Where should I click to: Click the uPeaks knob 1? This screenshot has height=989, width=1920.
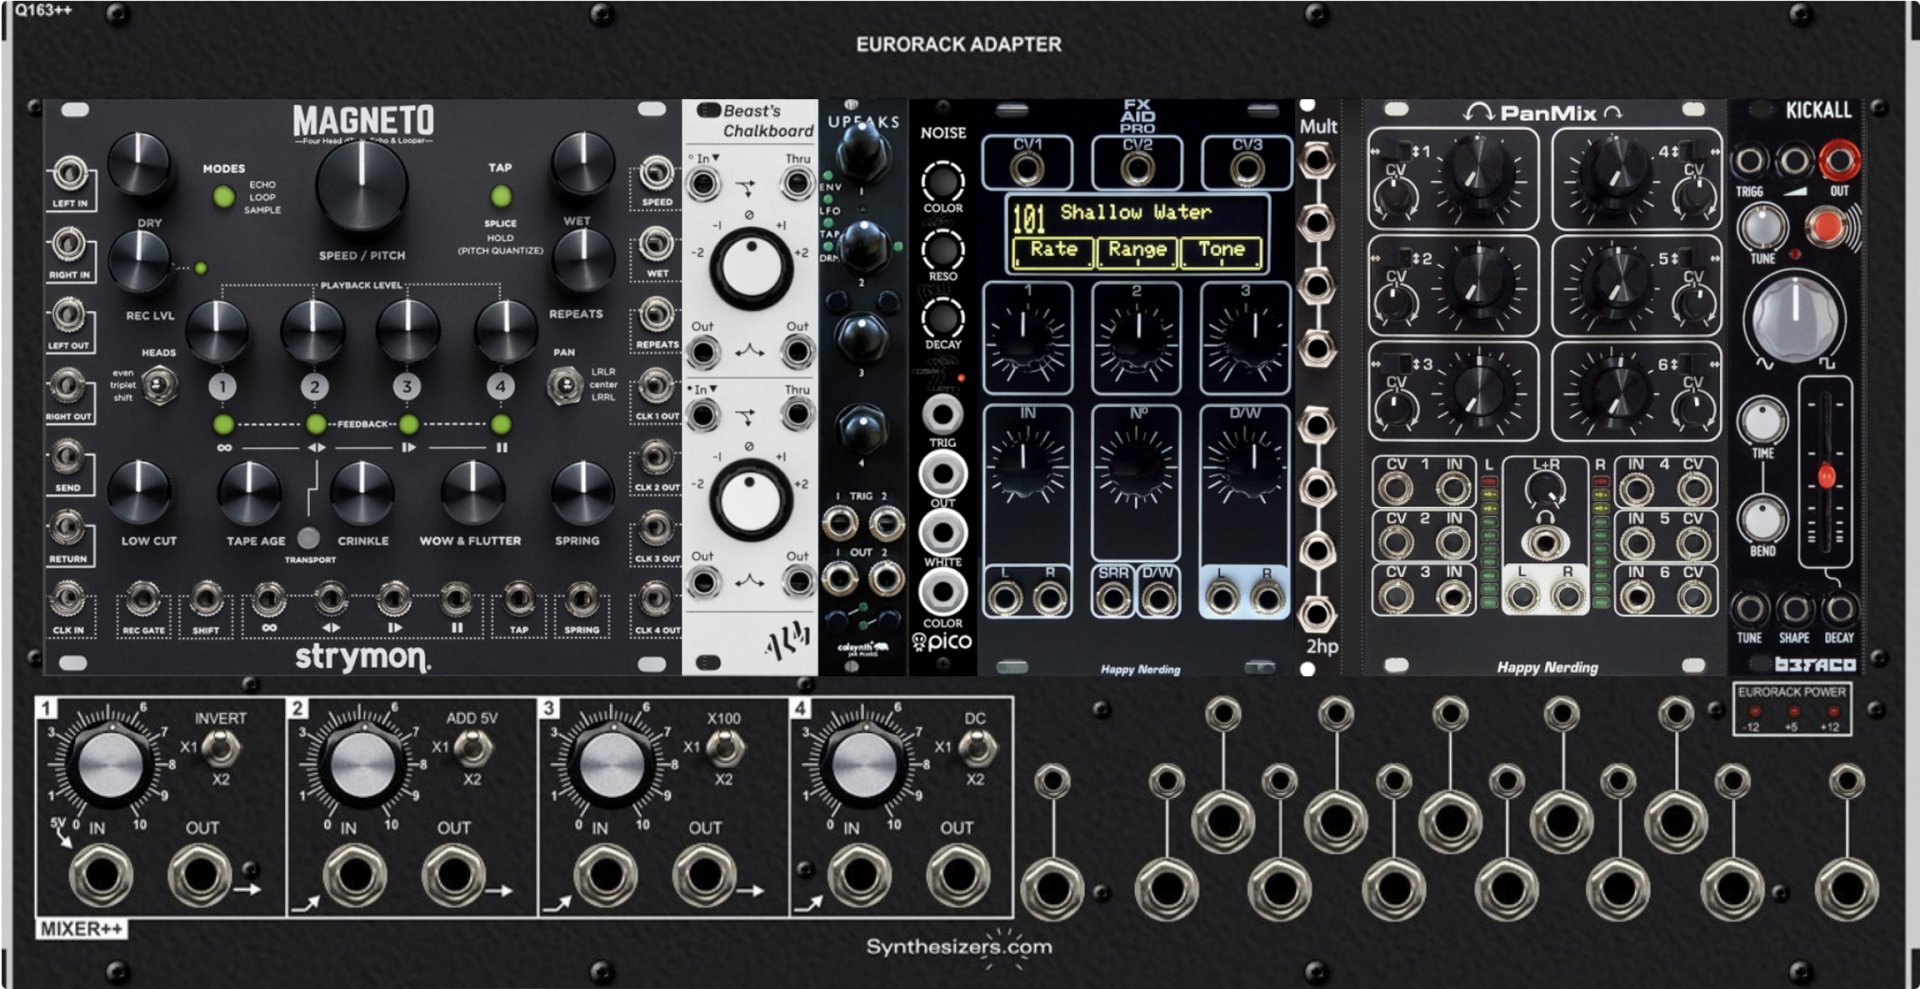862,150
